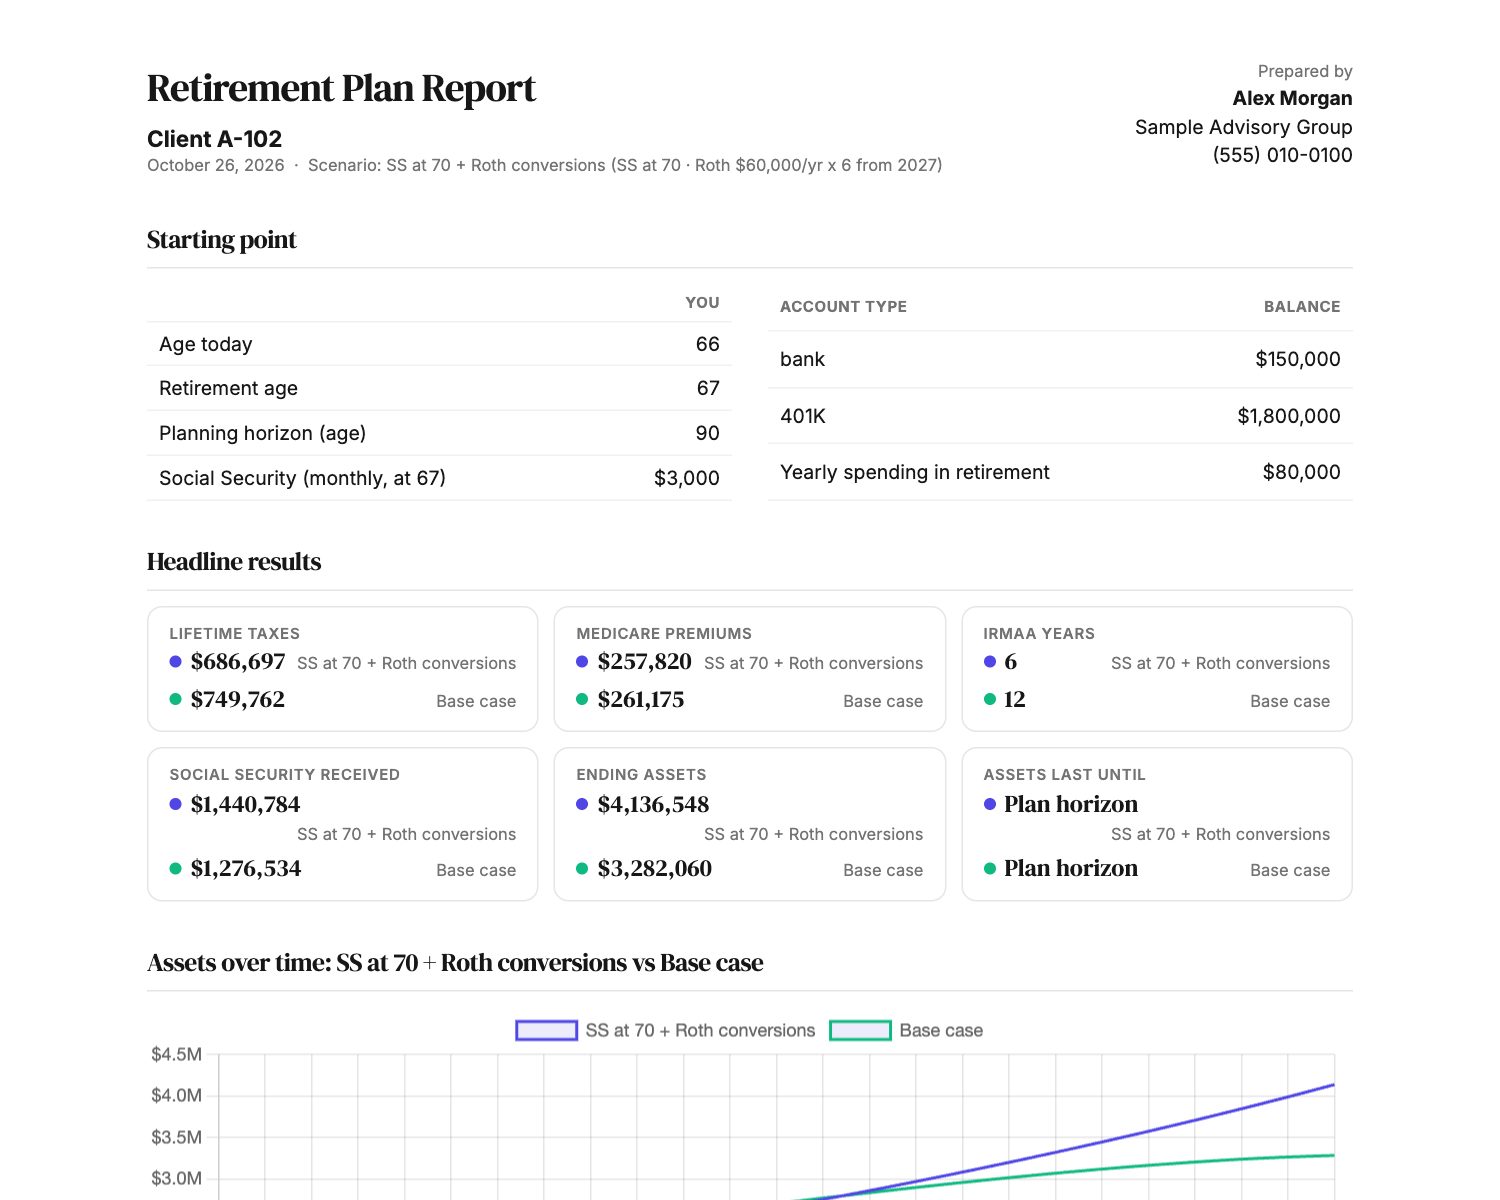Image resolution: width=1500 pixels, height=1200 pixels.
Task: Click base case ending assets $3,282,060
Action: [x=655, y=868]
